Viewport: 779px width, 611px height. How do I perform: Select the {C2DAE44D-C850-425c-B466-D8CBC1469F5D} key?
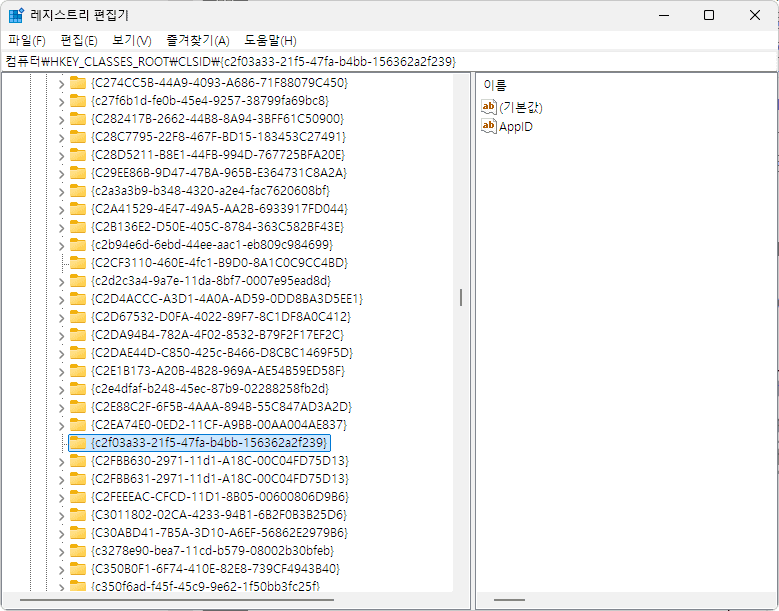pyautogui.click(x=221, y=353)
